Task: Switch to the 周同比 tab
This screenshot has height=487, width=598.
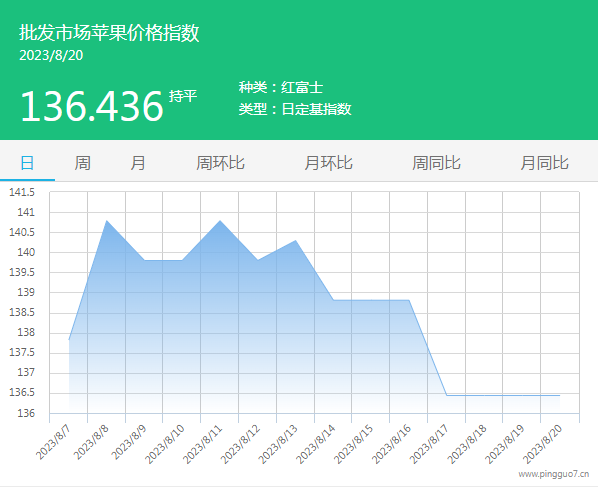Action: 436,163
